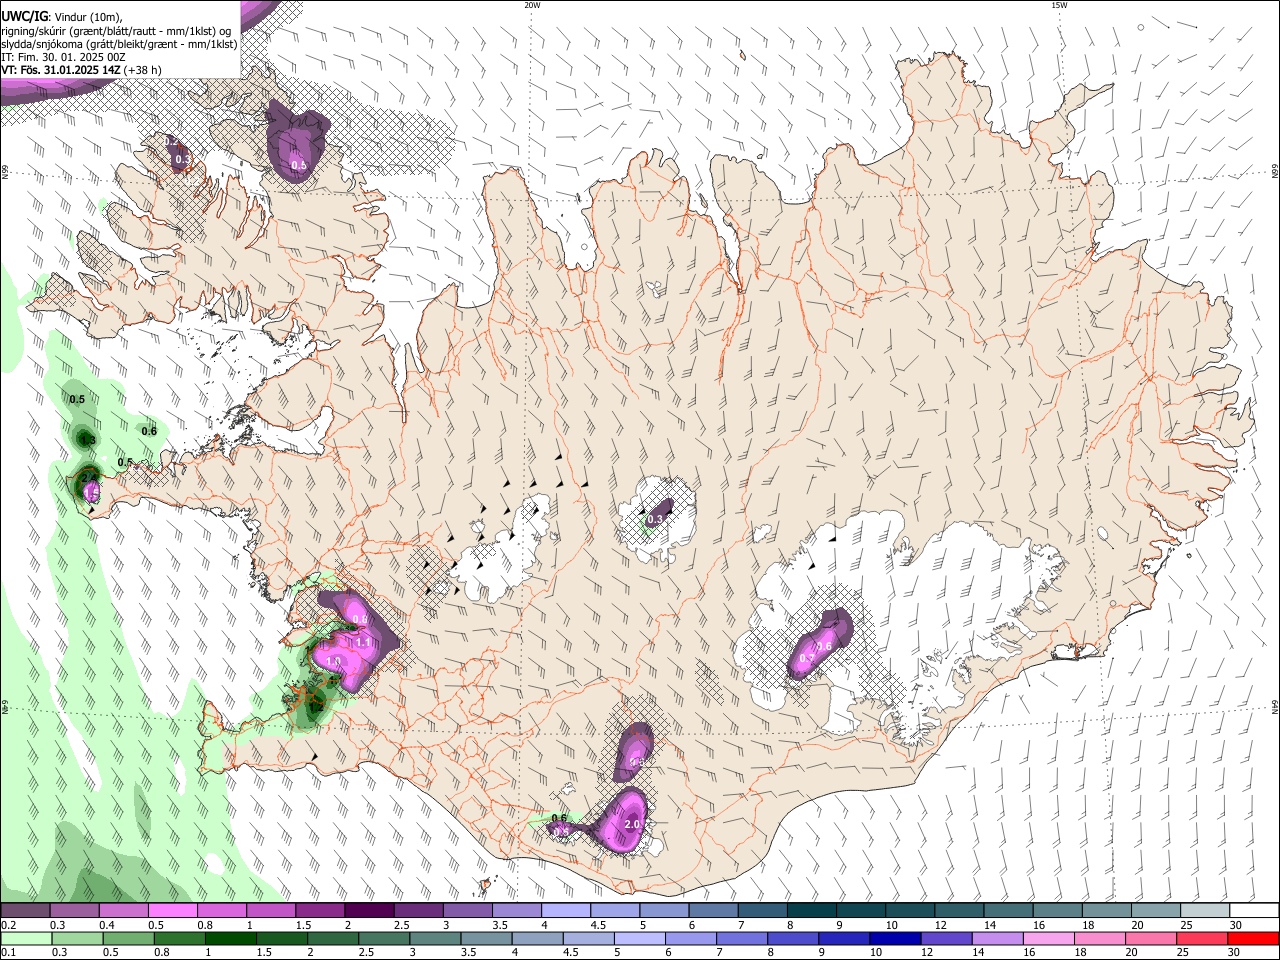The width and height of the screenshot is (1280, 960).
Task: Click the deep blue swatch at 10 in rain legend
Action: (x=895, y=938)
